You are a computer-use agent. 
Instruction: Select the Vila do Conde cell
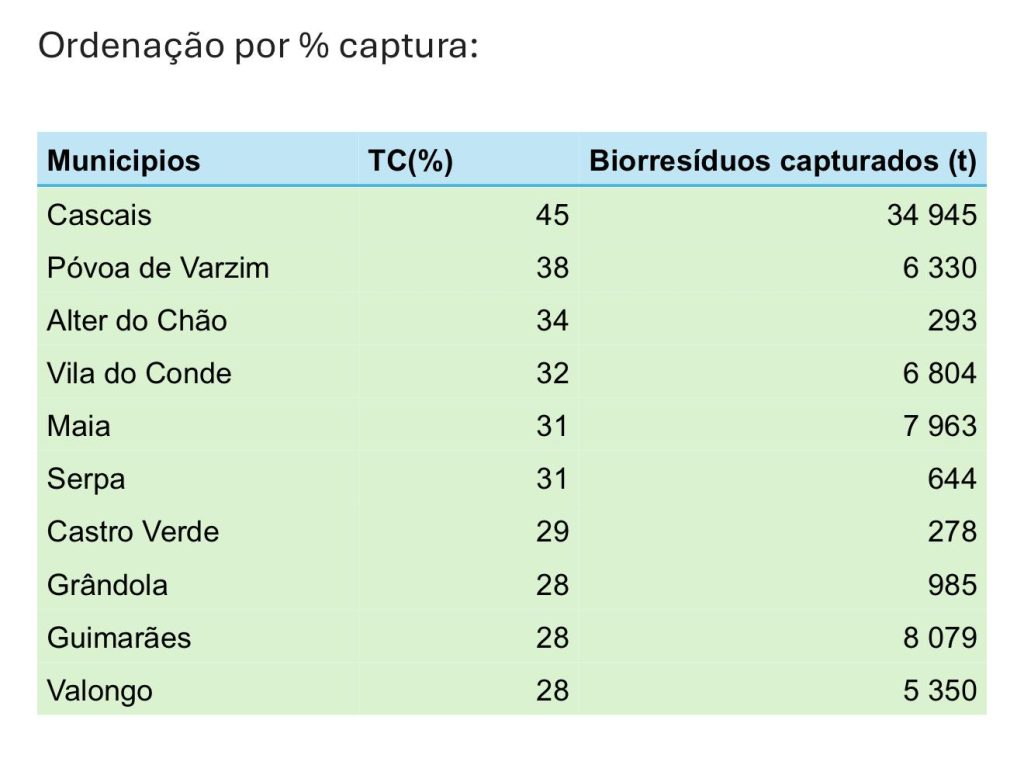click(x=139, y=374)
